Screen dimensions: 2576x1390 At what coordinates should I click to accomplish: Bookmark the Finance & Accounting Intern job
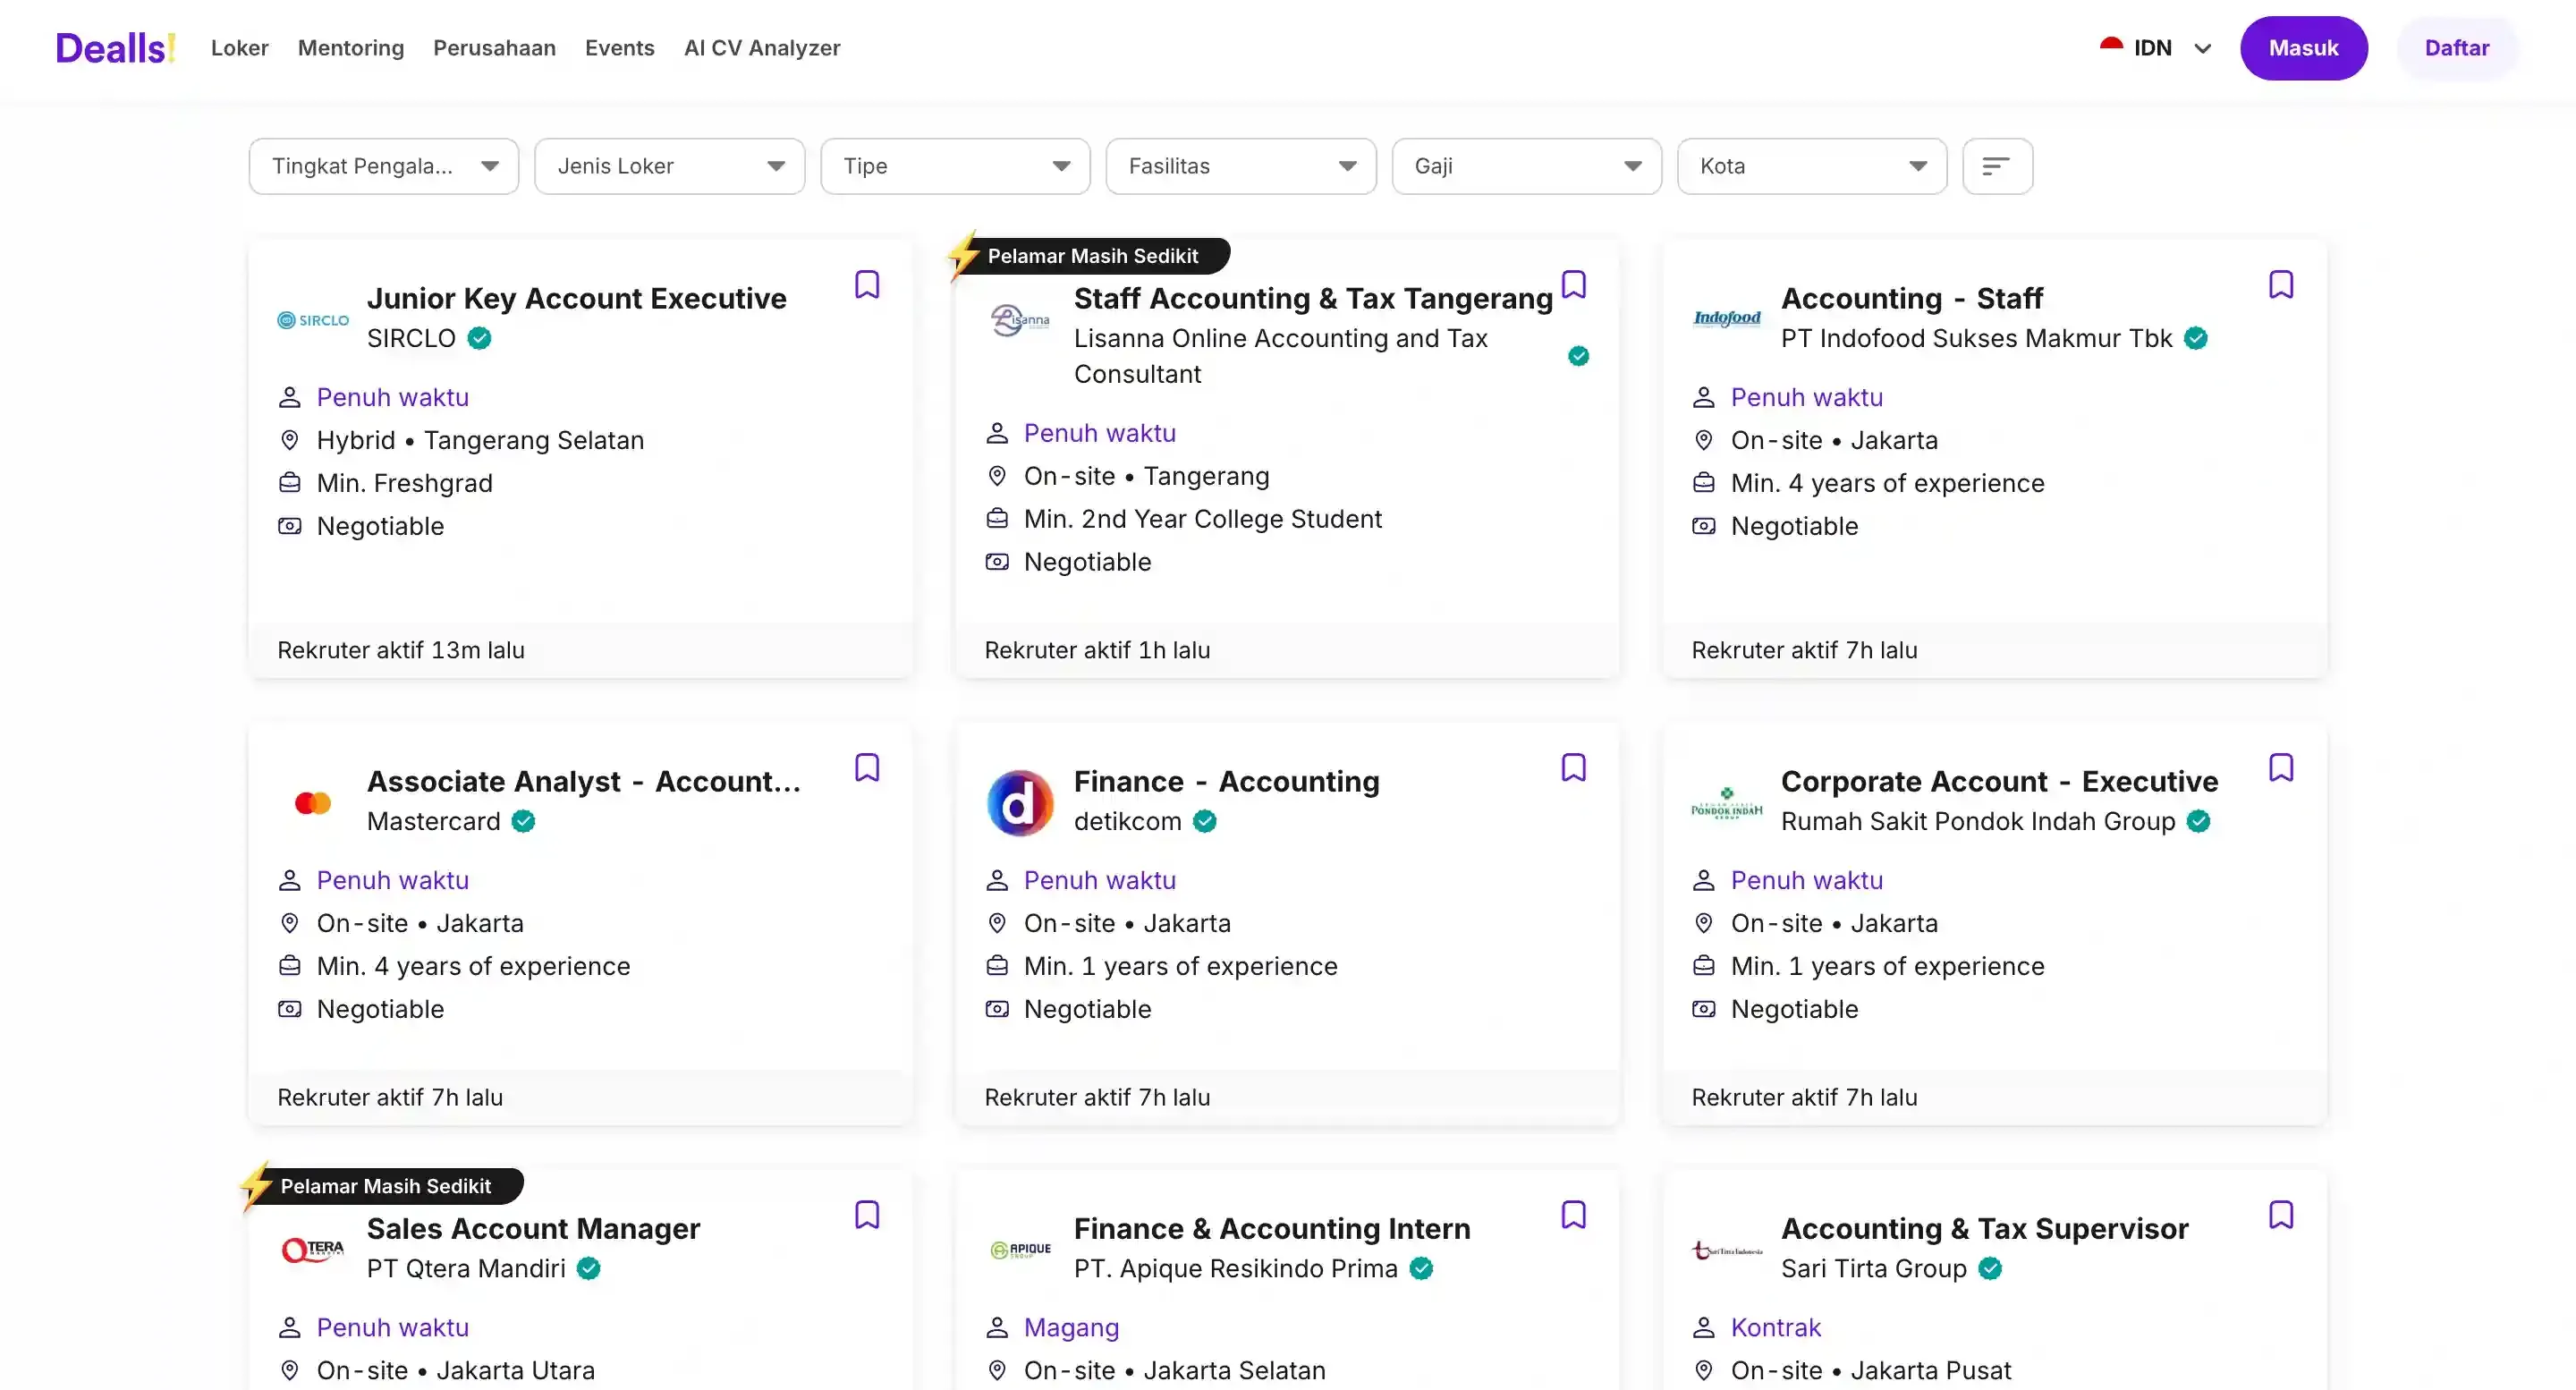pyautogui.click(x=1574, y=1215)
